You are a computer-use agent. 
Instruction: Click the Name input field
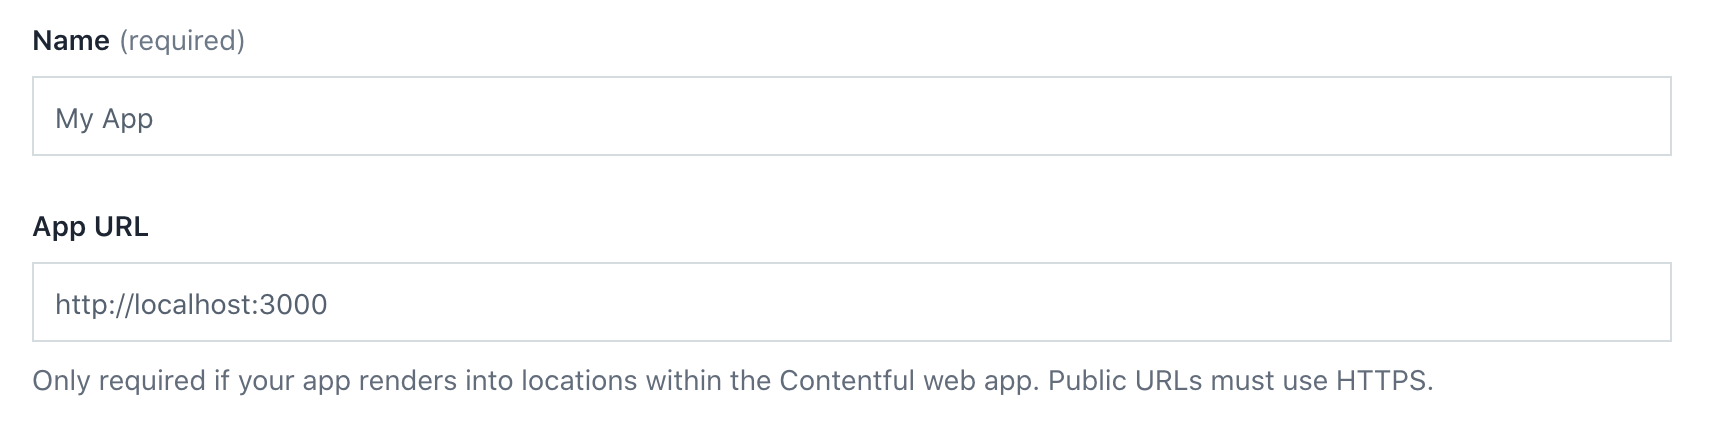pyautogui.click(x=850, y=117)
